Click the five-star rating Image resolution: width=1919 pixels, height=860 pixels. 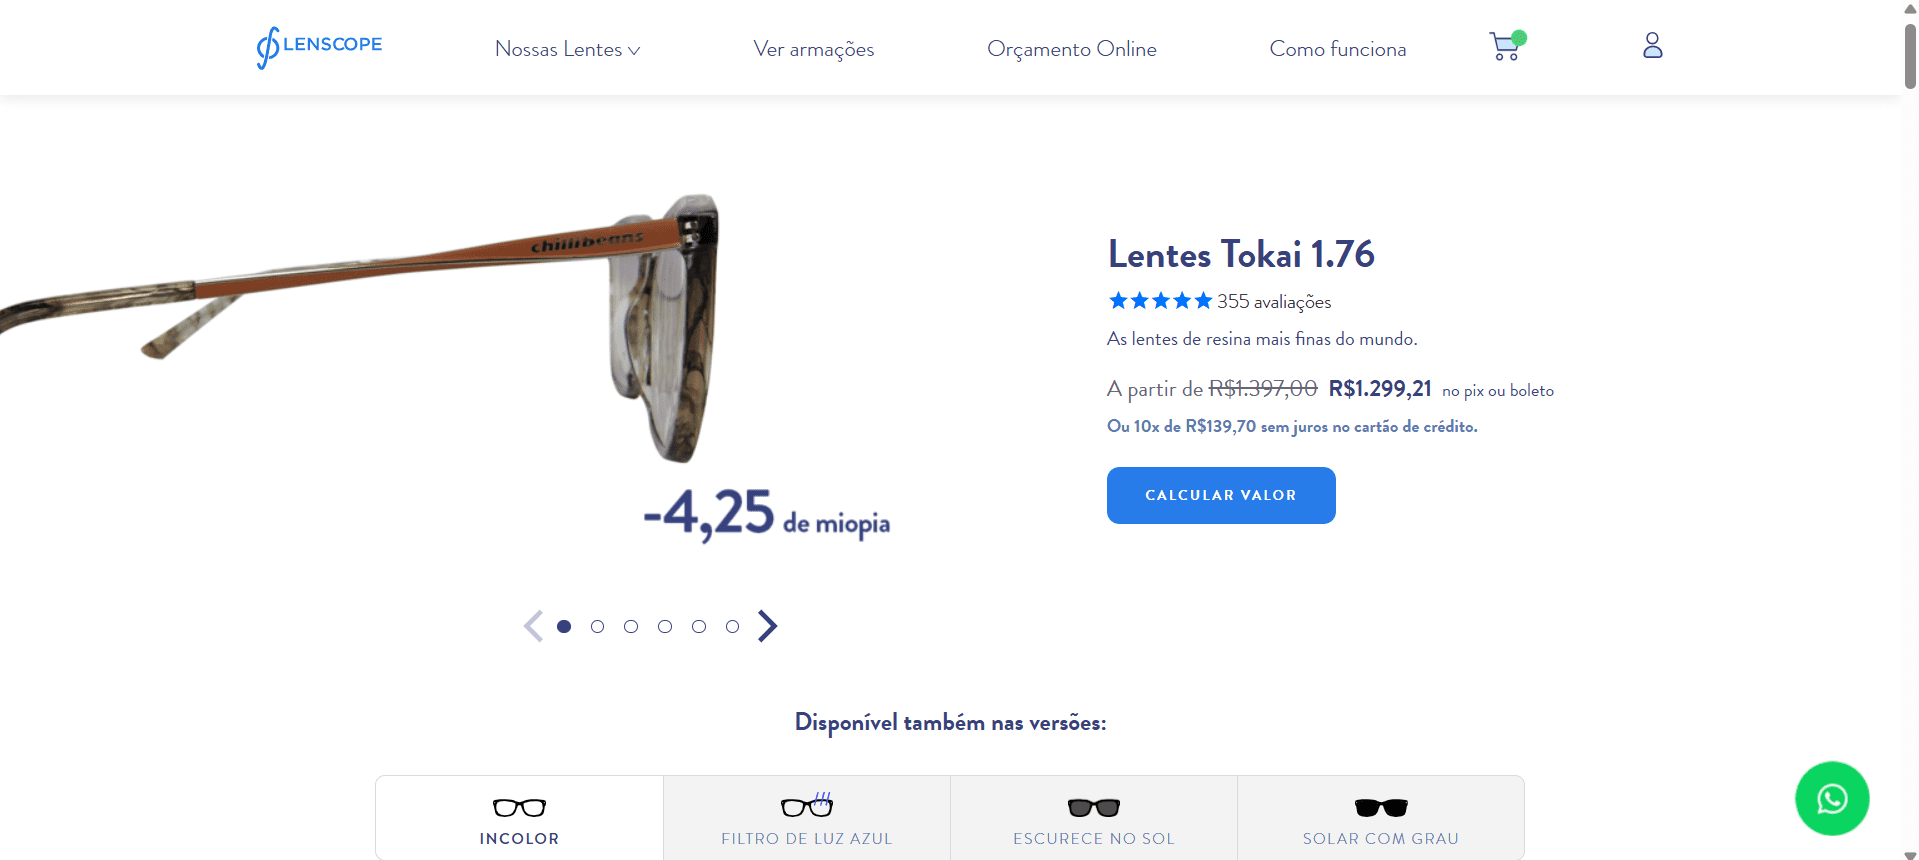(x=1160, y=301)
